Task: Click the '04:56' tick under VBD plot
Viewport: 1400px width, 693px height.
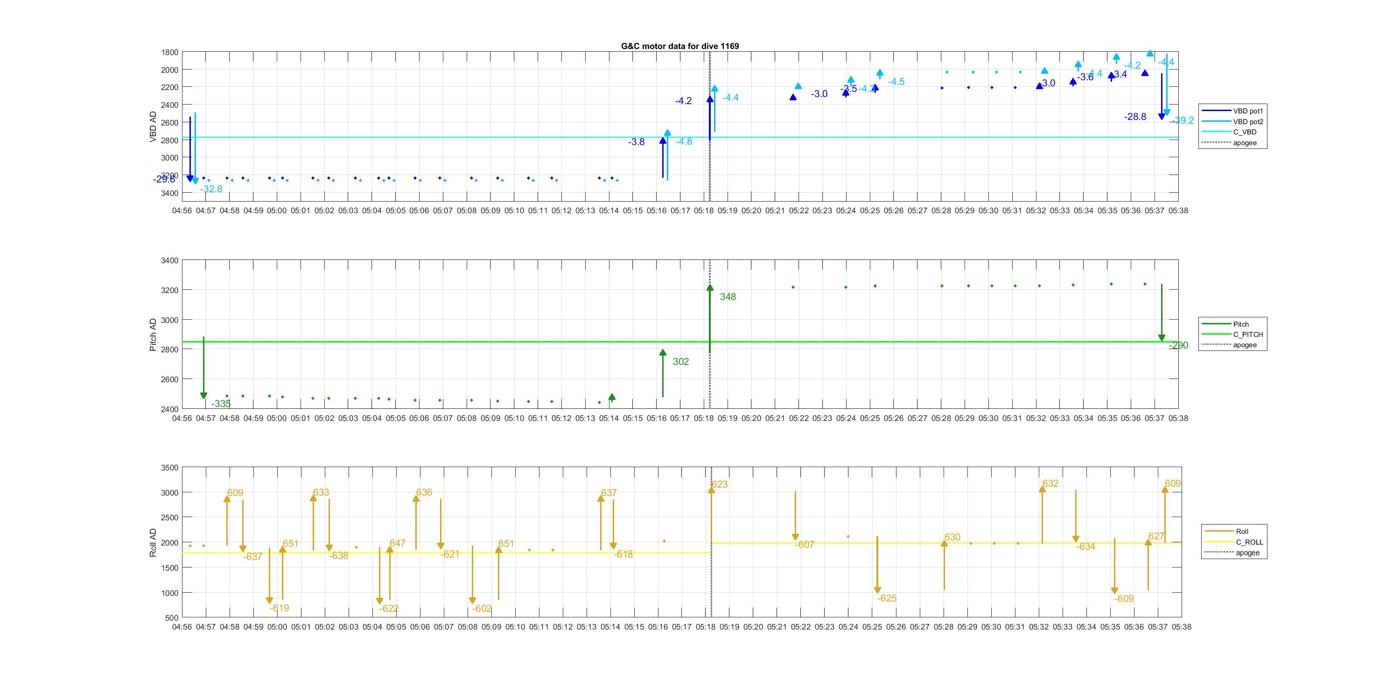Action: point(182,210)
